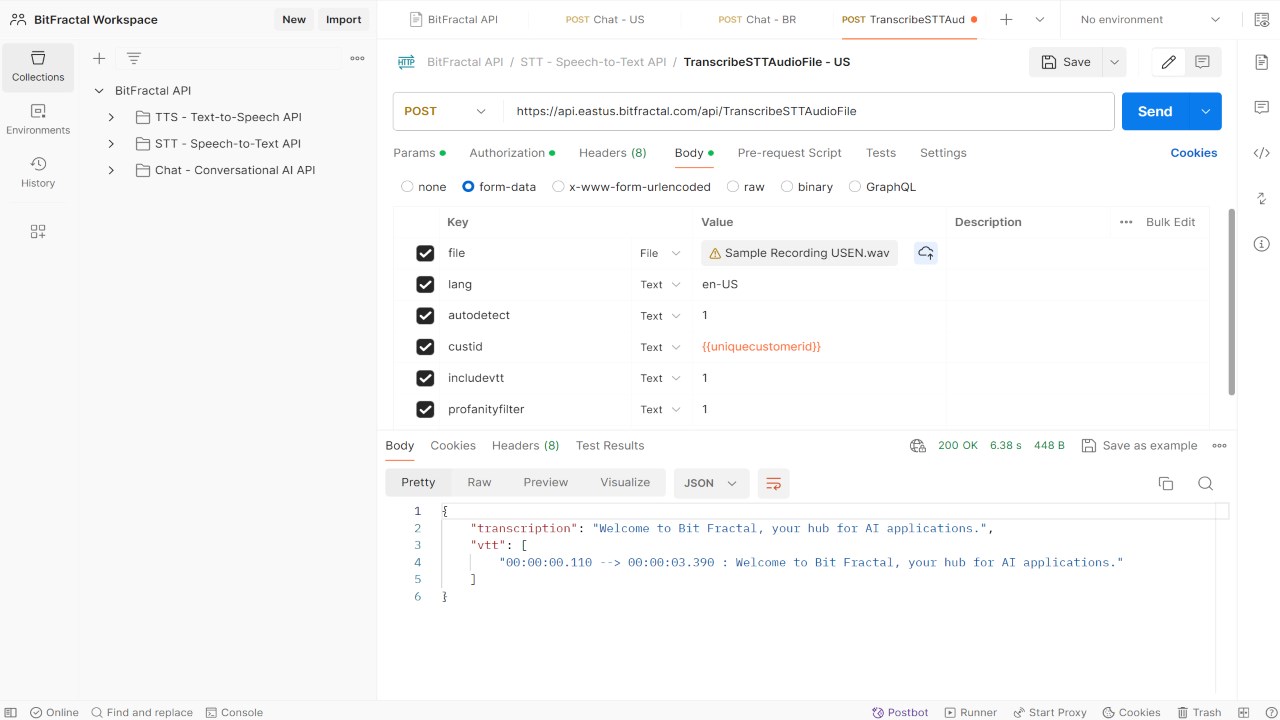
Task: Open the Comments icon in the right sidebar
Action: pyautogui.click(x=1261, y=107)
